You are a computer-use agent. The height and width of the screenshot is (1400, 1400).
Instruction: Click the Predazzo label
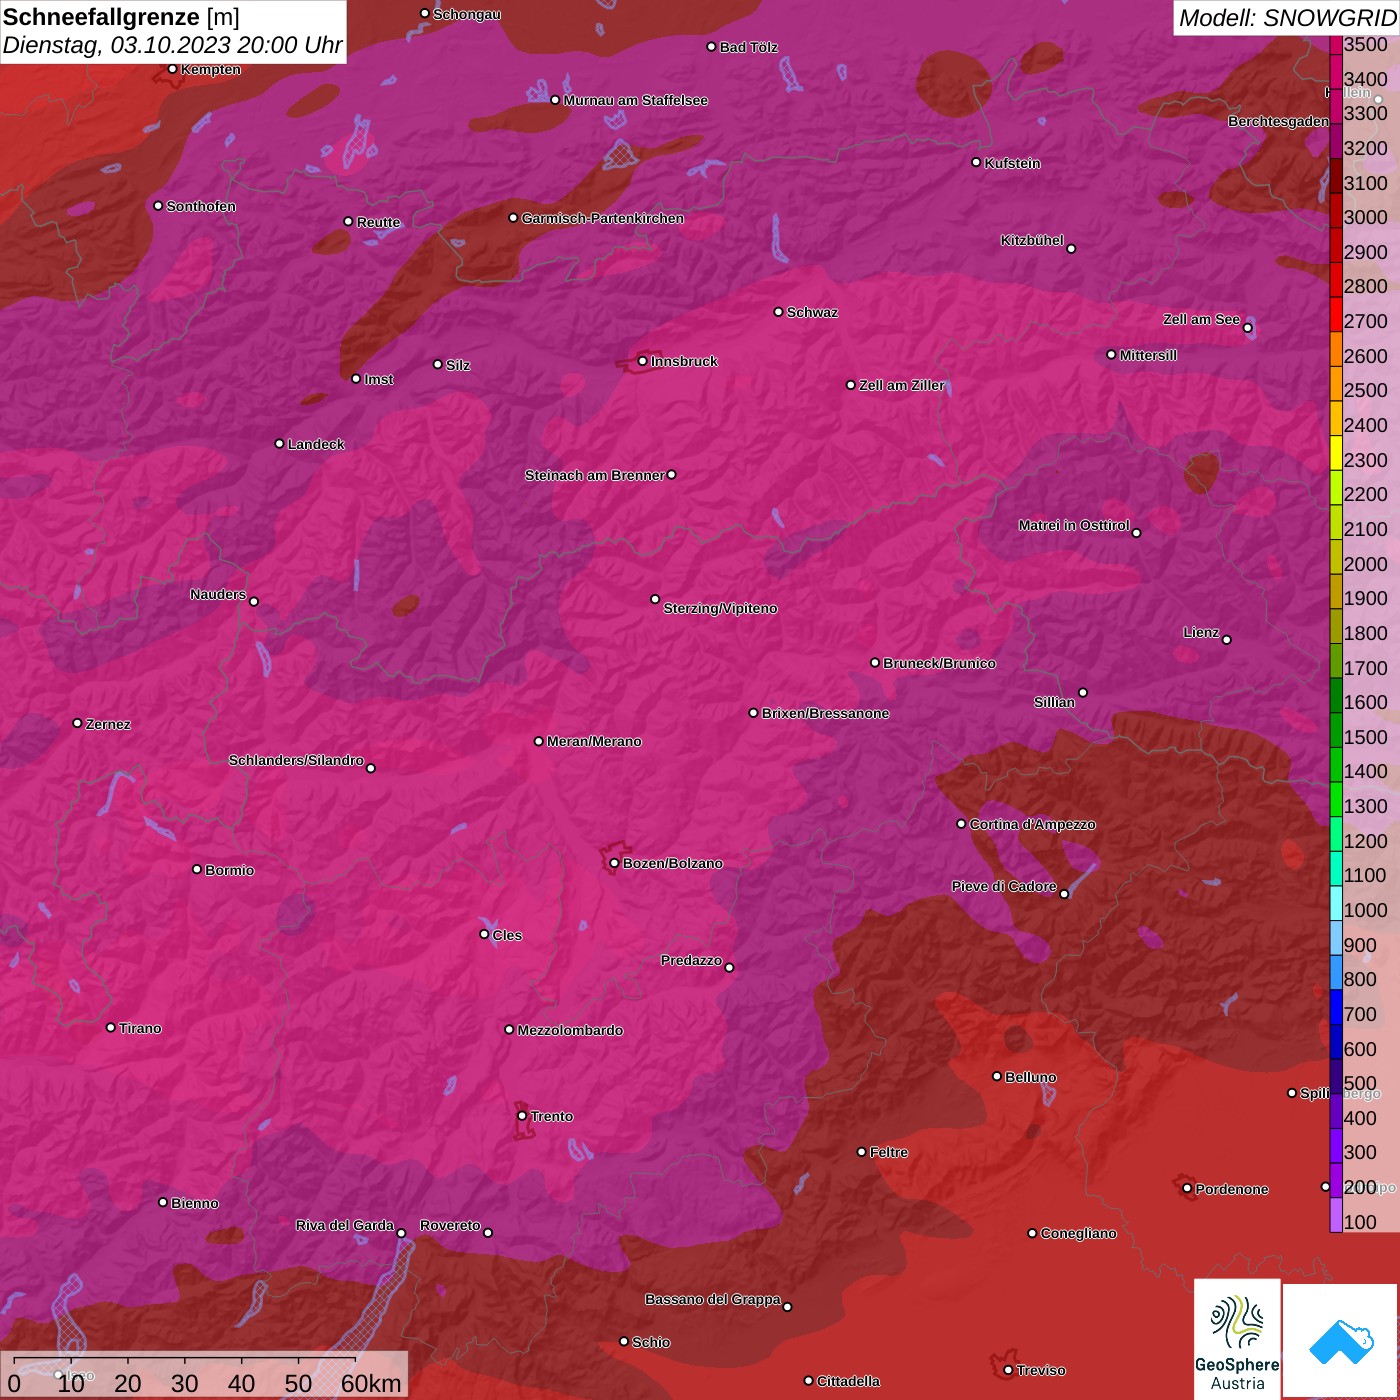(x=691, y=960)
